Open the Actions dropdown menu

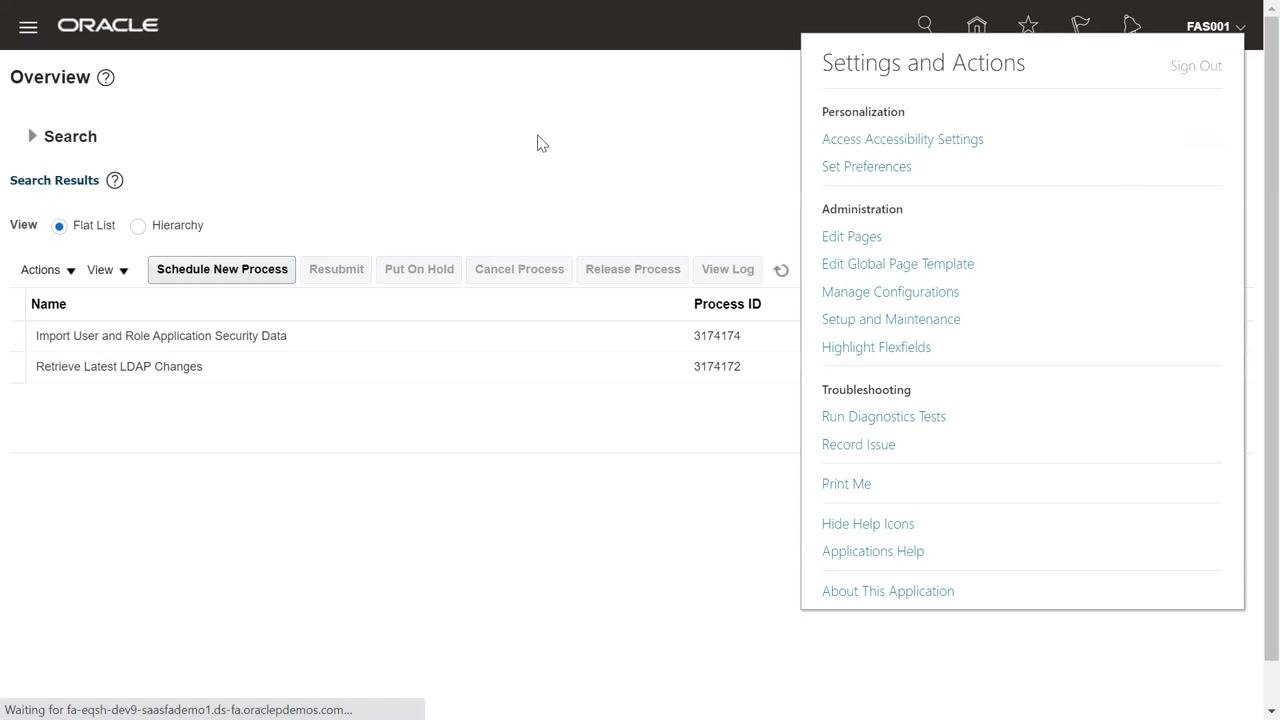(48, 270)
